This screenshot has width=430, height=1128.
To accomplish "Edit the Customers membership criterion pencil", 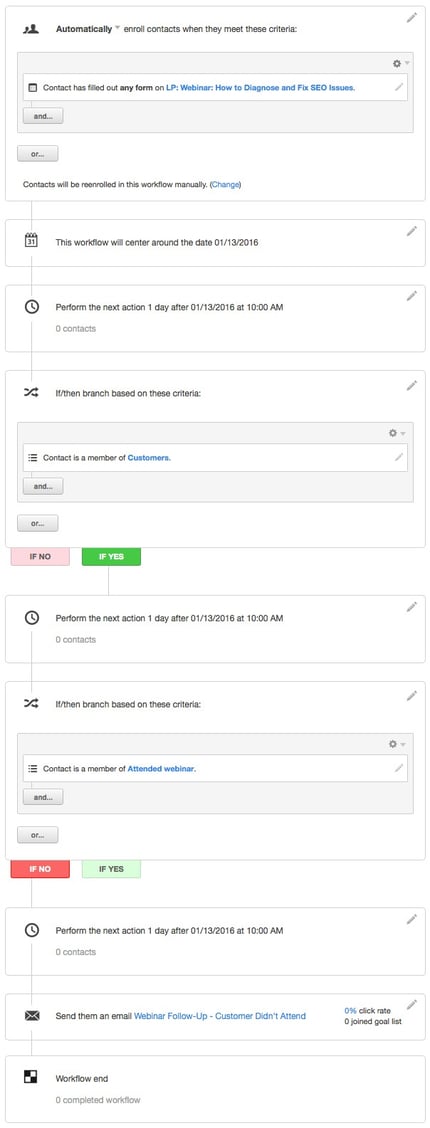I will coord(399,457).
